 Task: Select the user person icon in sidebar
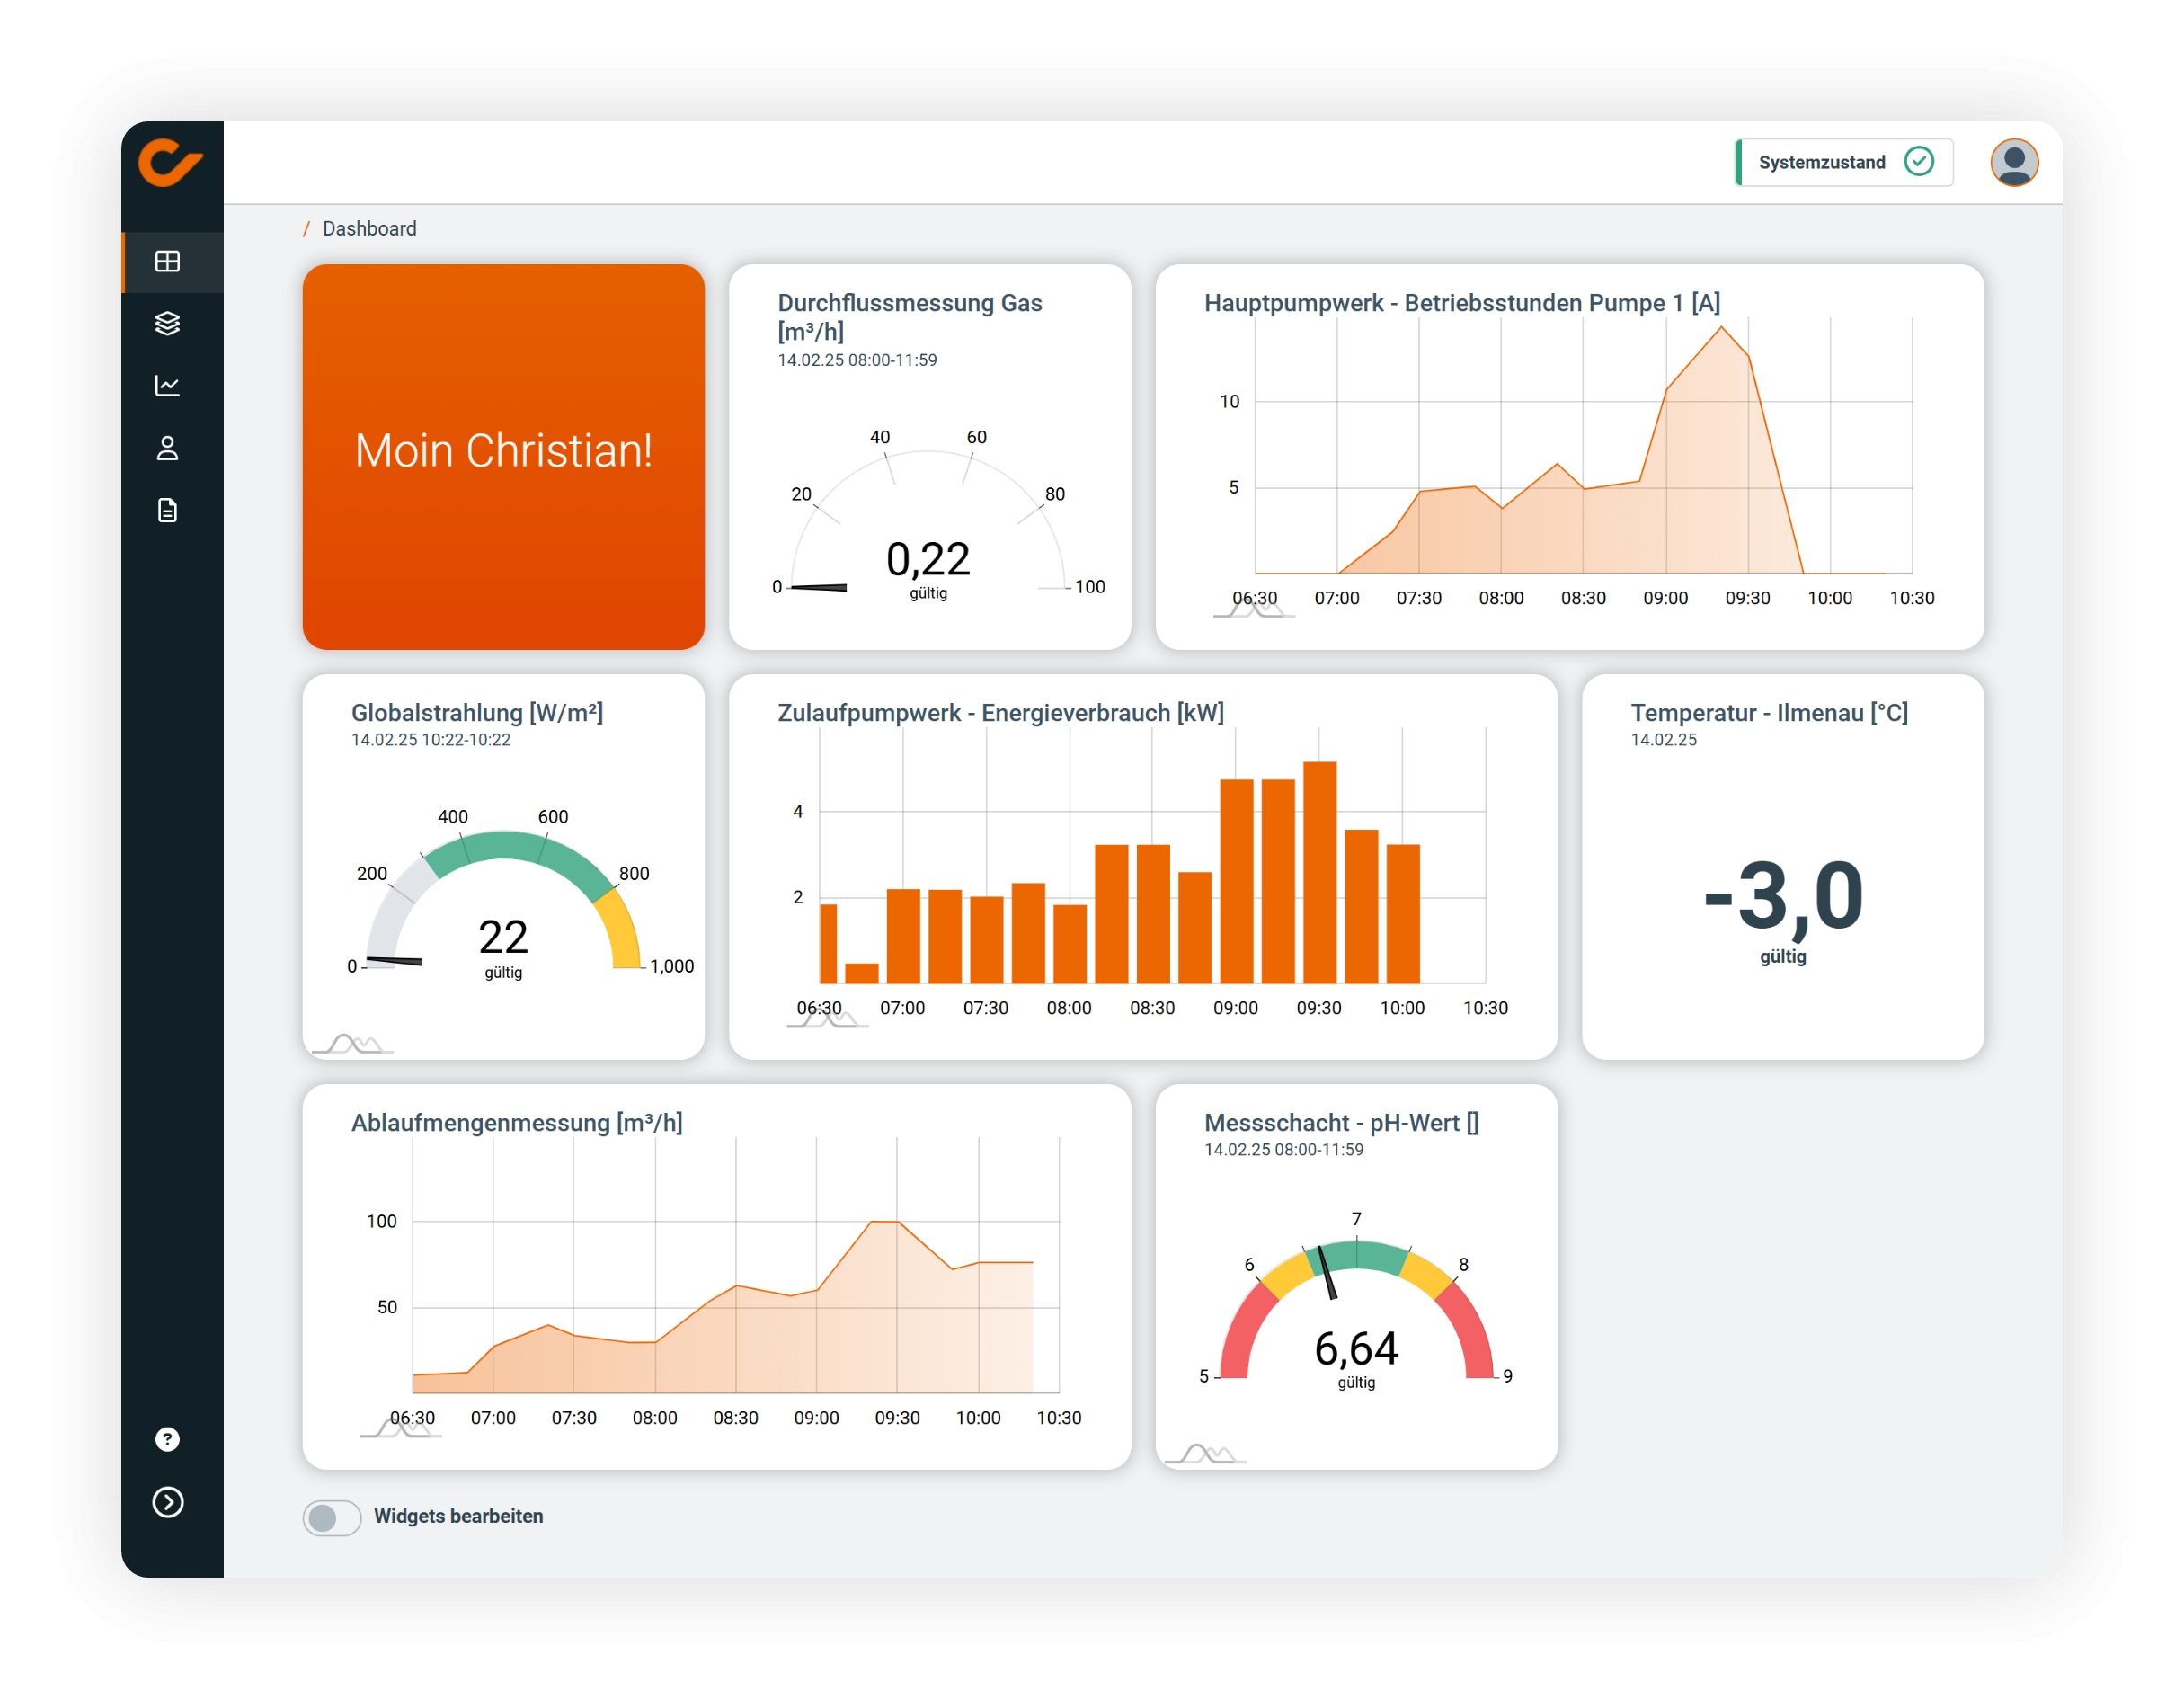167,448
